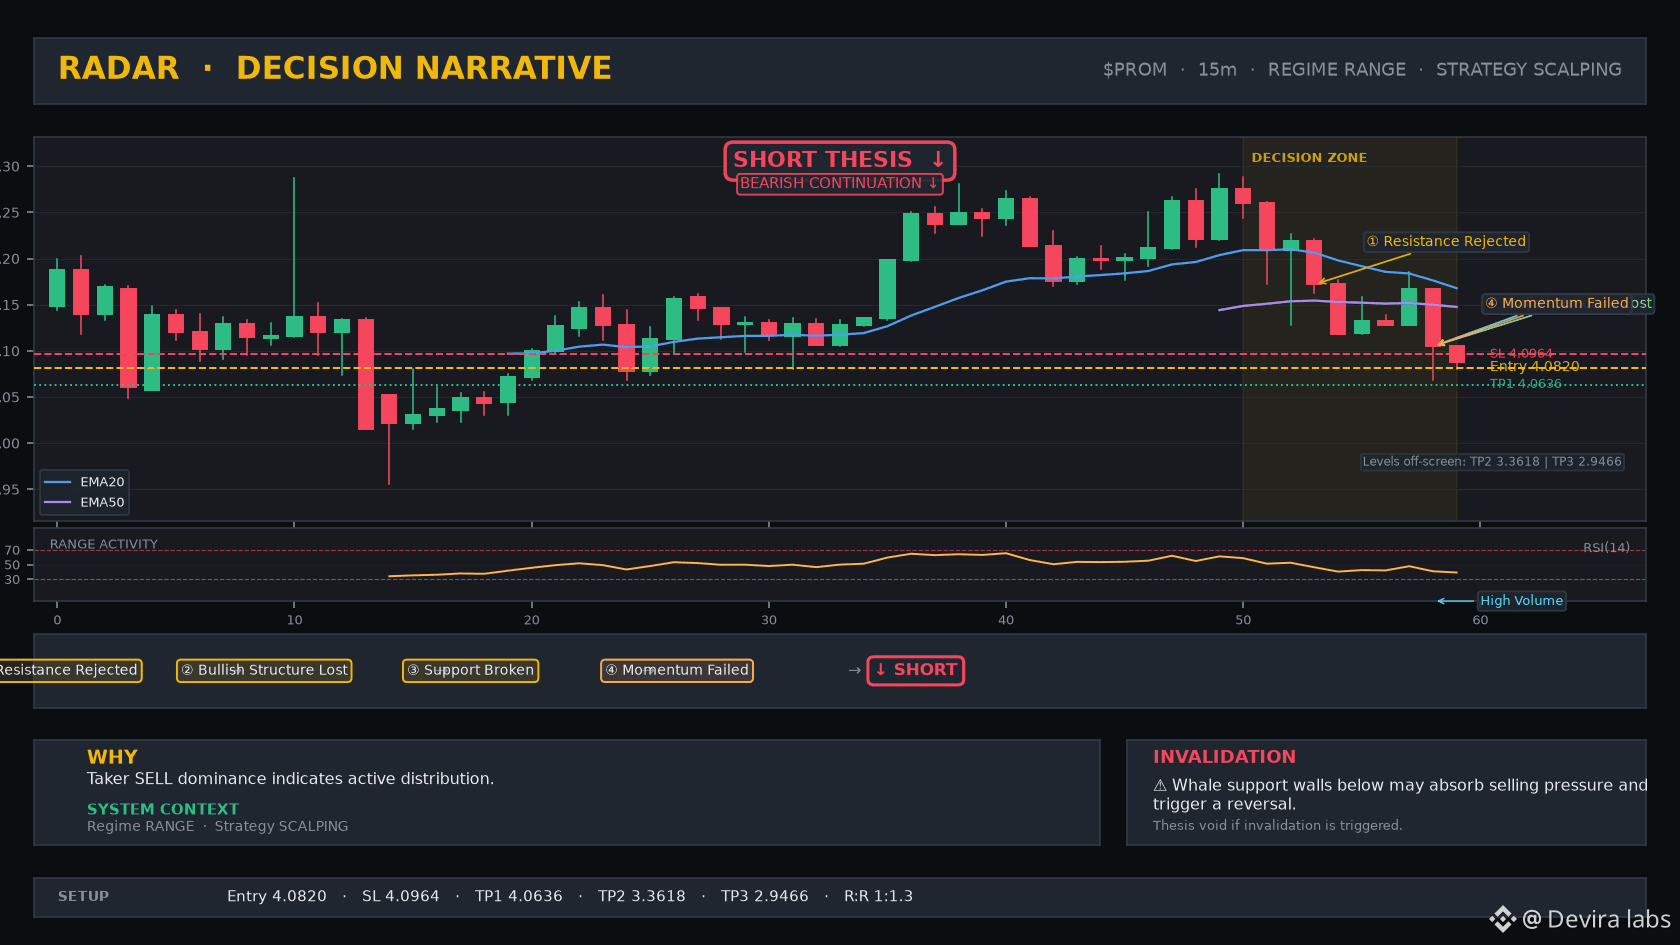The image size is (1680, 945).
Task: Click the Taker SELL dominance explanation text
Action: coord(290,778)
